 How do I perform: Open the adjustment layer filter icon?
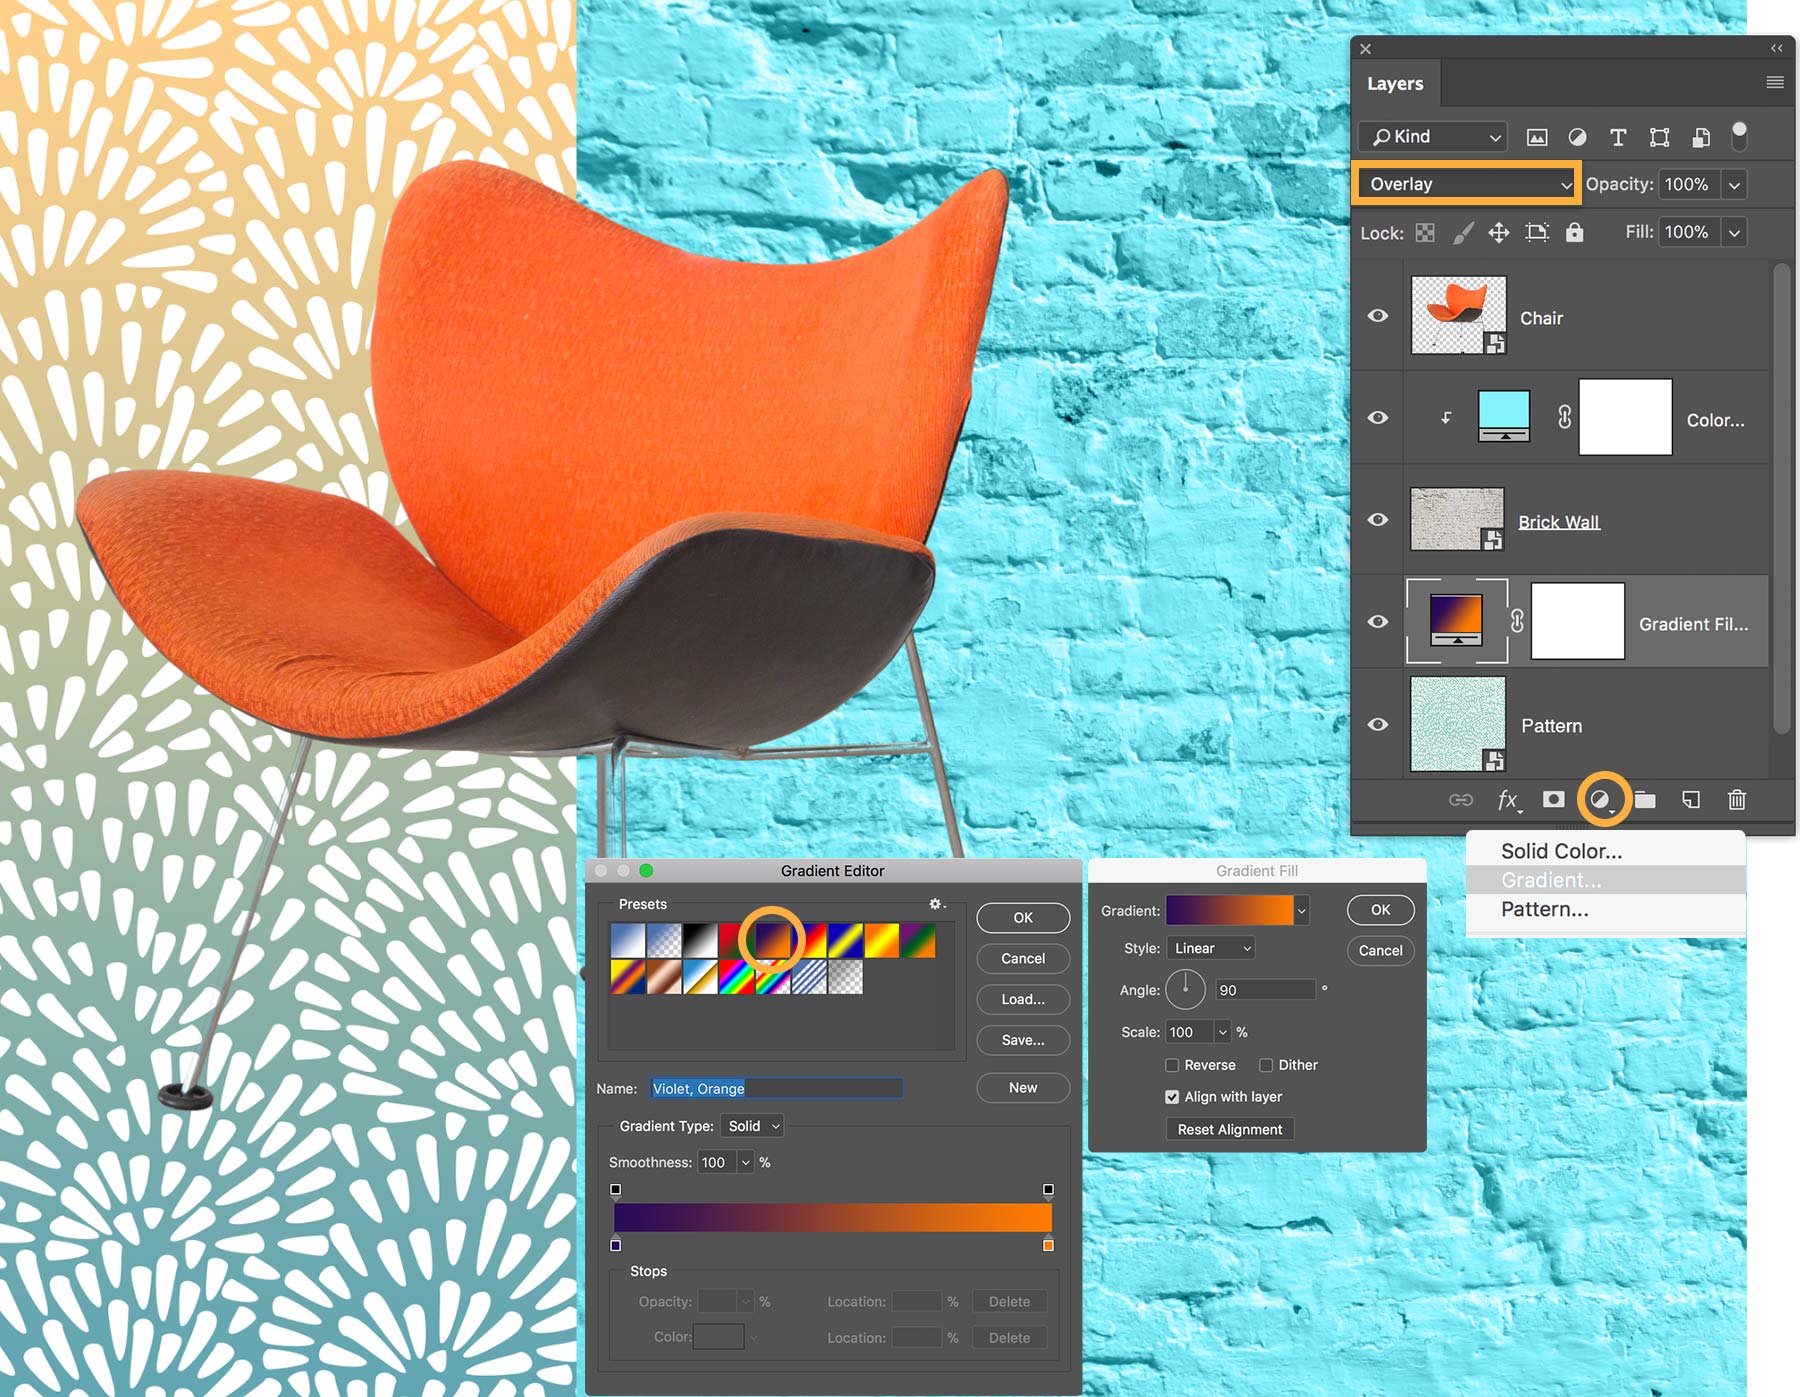point(1579,137)
